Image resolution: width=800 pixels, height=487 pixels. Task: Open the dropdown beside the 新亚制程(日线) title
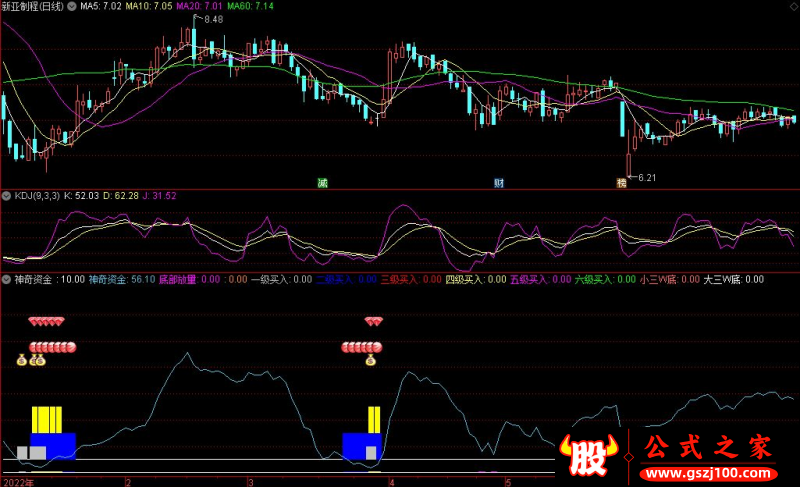[72, 7]
